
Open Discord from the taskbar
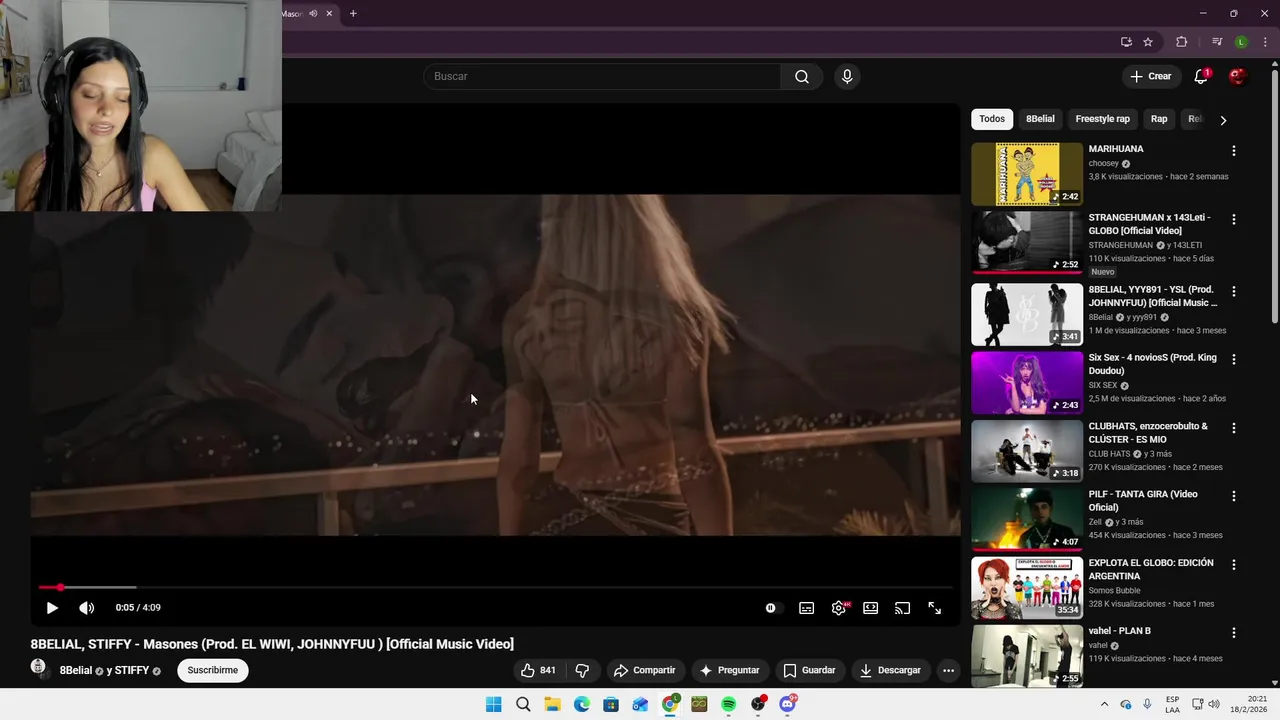788,704
